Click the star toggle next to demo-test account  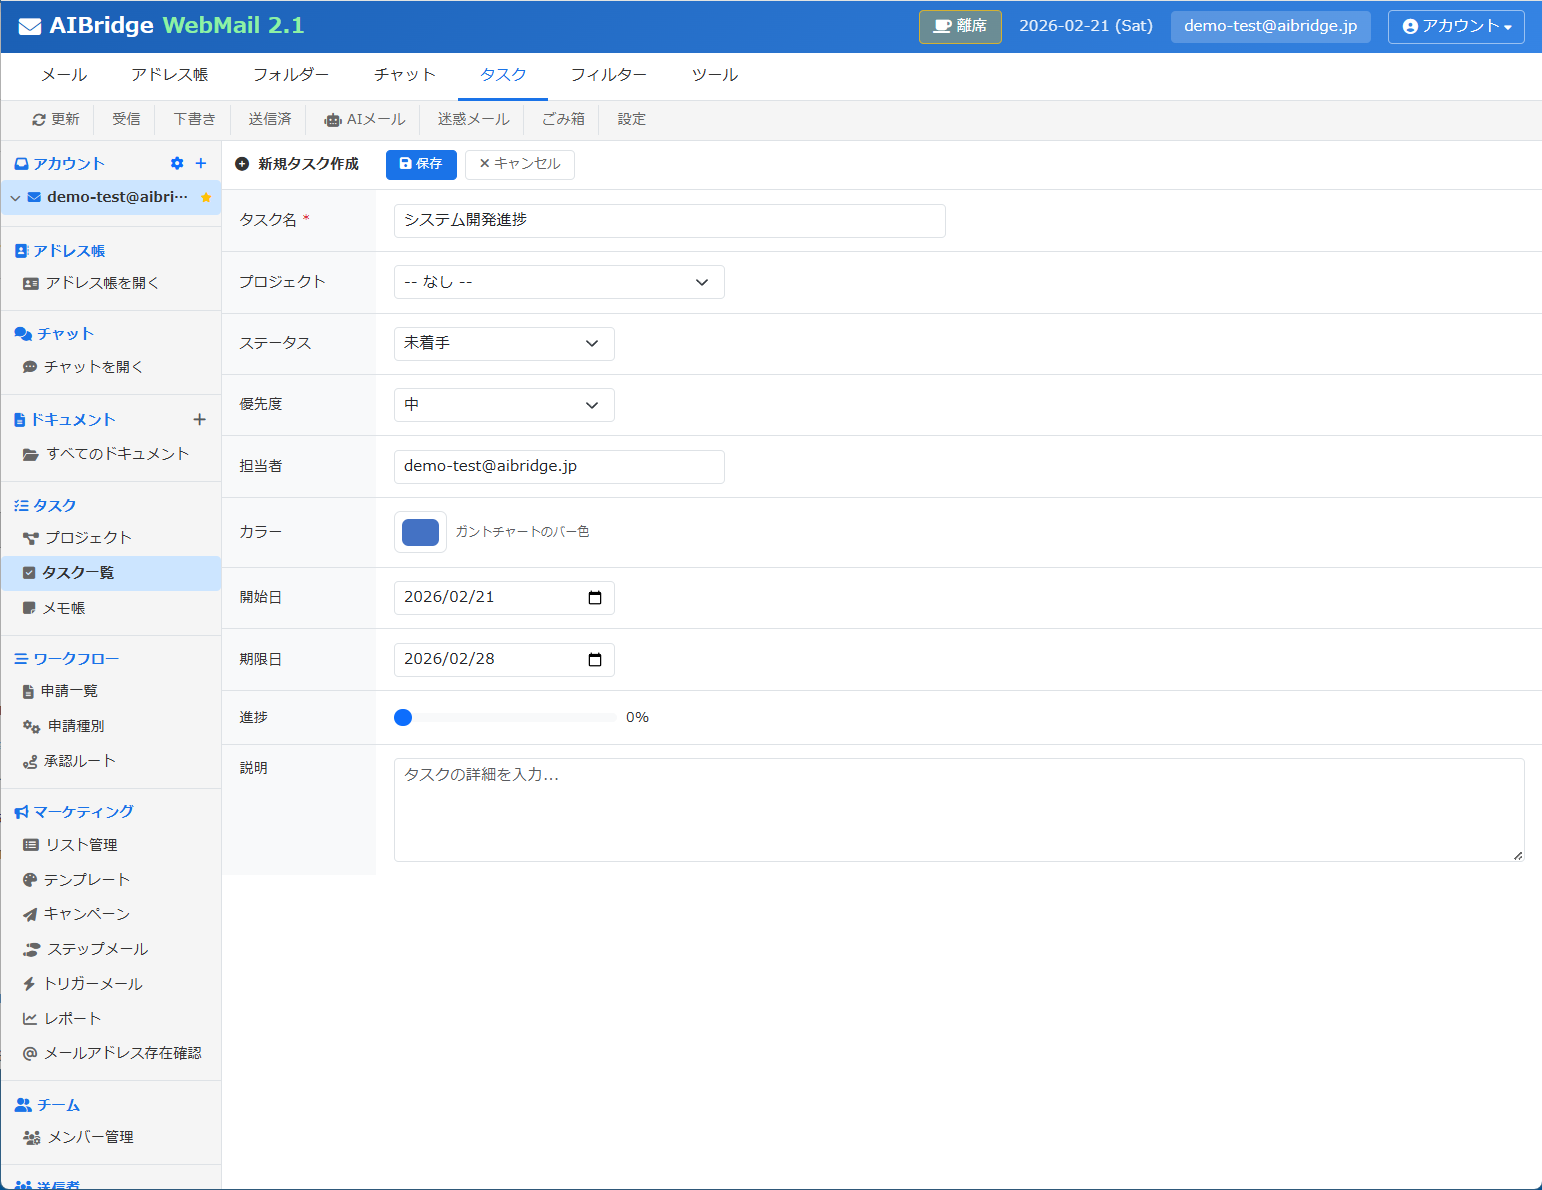click(205, 197)
